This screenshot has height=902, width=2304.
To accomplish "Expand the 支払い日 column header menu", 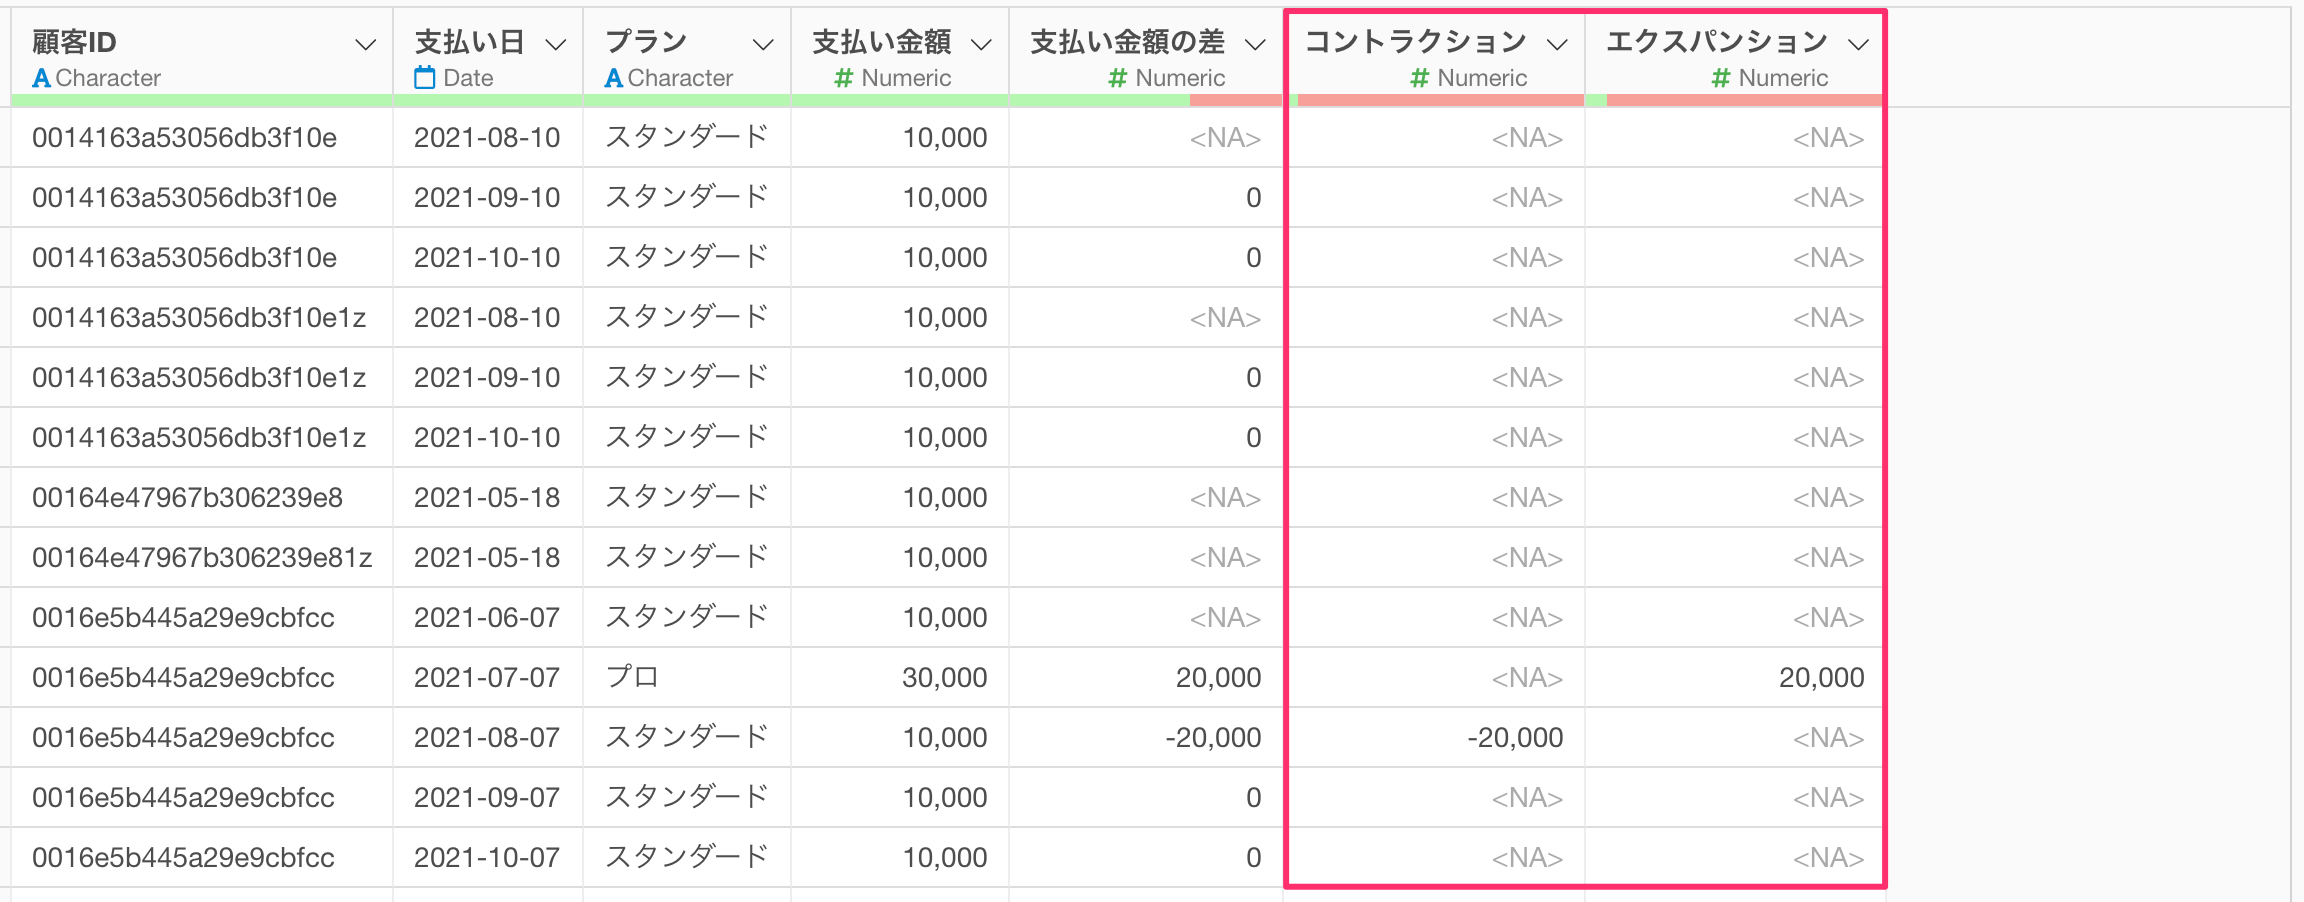I will point(556,44).
